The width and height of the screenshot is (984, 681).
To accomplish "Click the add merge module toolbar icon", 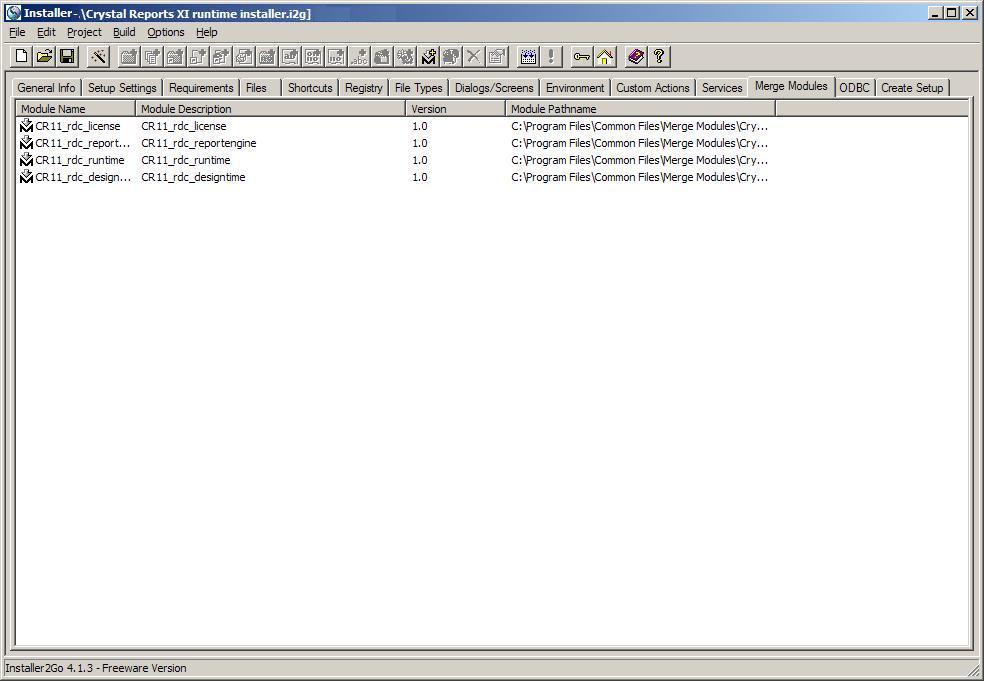I will pos(428,57).
